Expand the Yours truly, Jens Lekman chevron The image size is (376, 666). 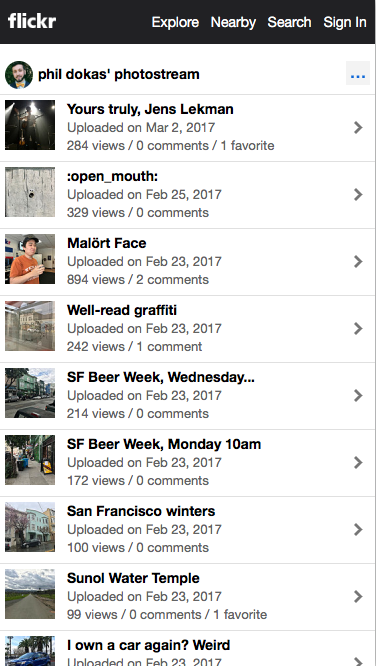coord(358,127)
